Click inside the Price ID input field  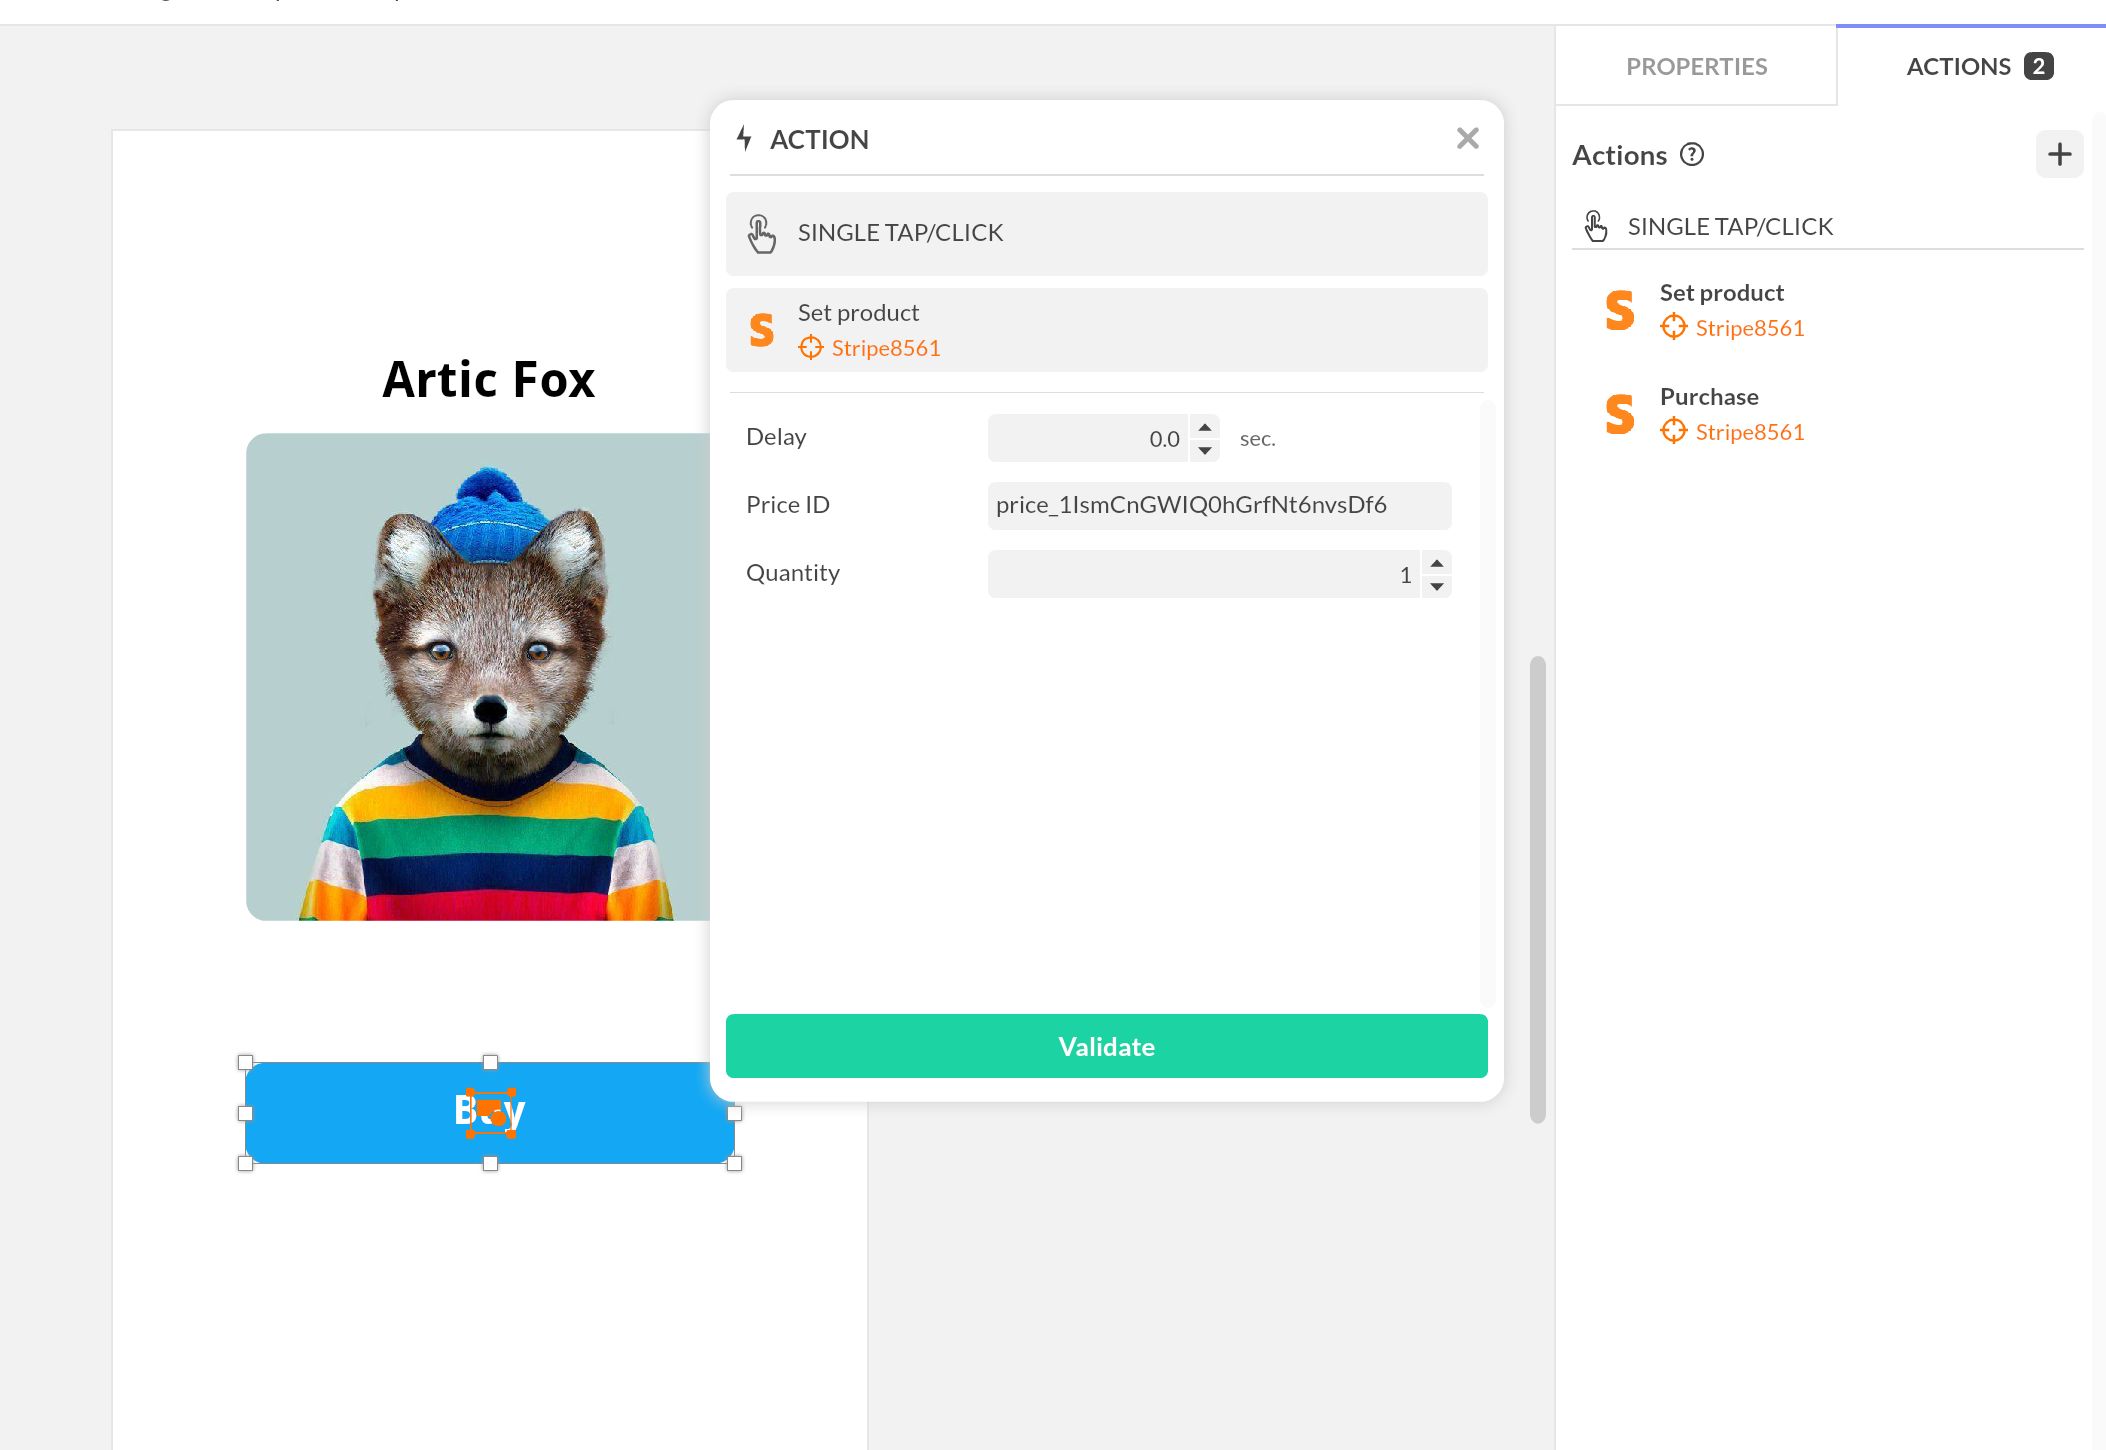point(1218,505)
